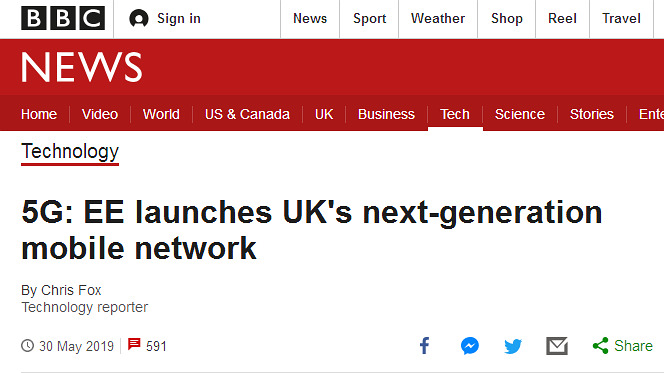Go to the Science section tab

click(x=520, y=114)
